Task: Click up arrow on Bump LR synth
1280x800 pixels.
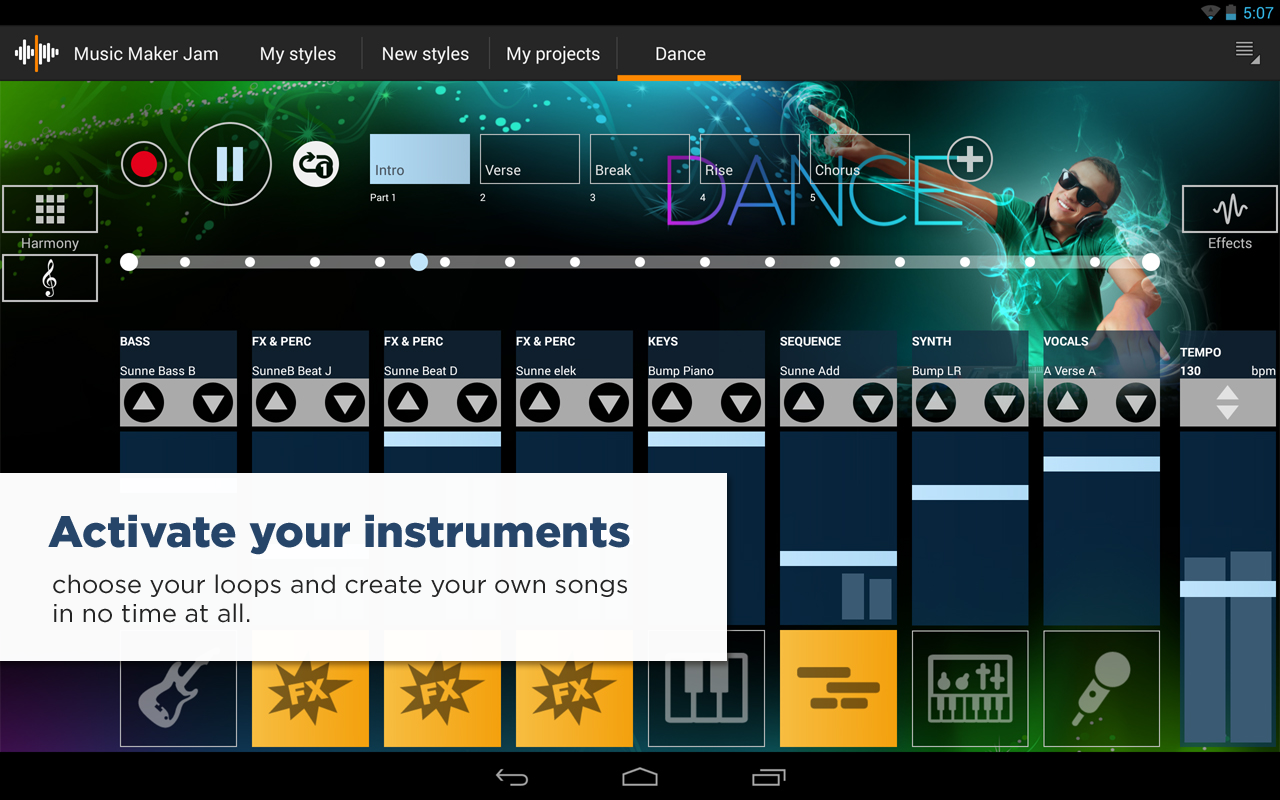Action: pos(936,403)
